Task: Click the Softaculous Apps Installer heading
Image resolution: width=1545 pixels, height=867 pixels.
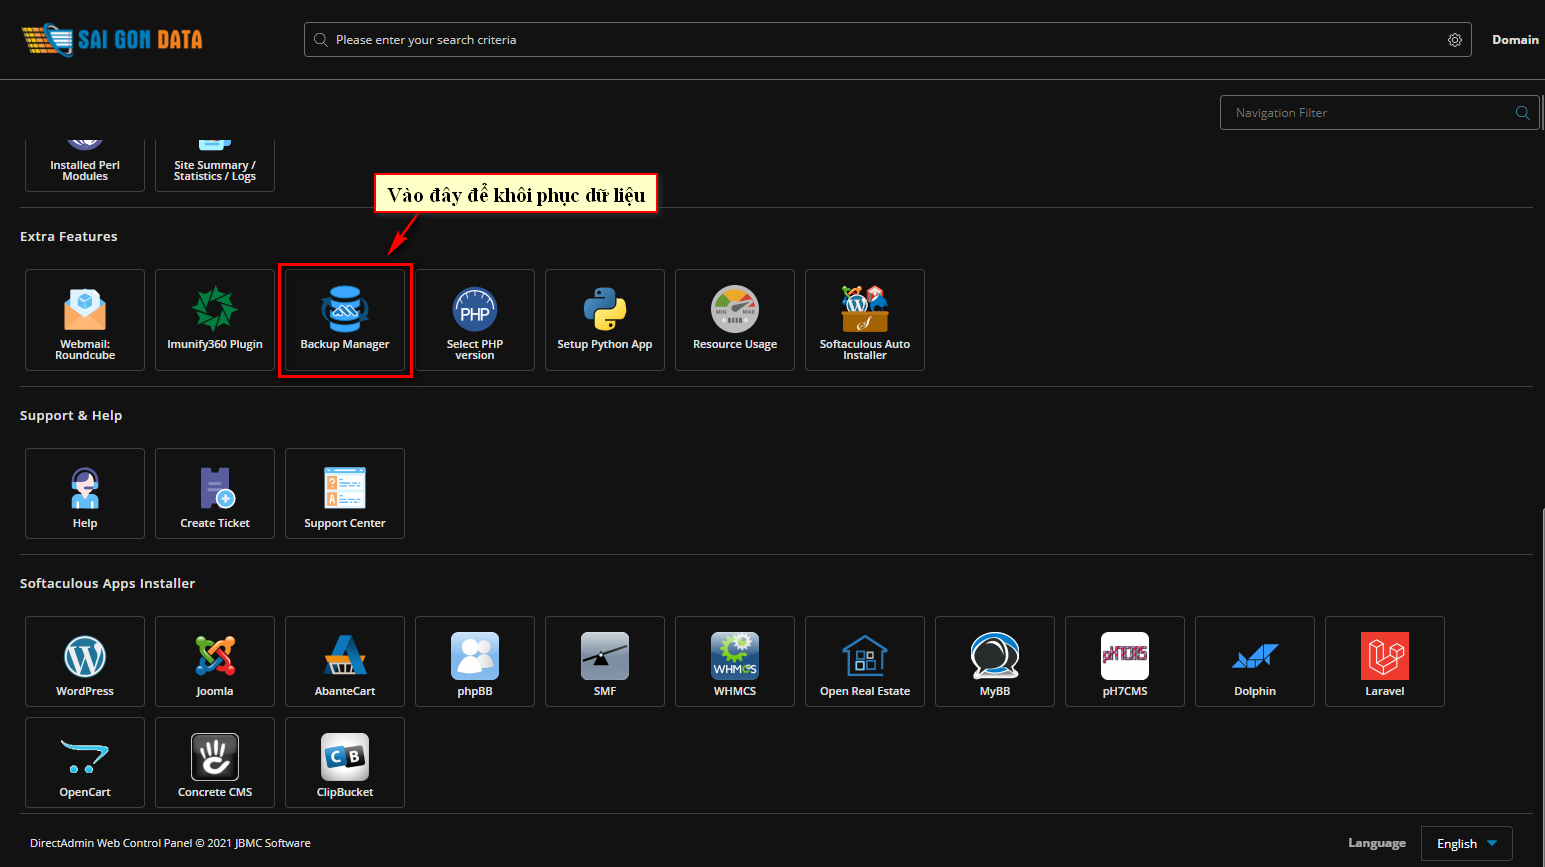Action: [x=107, y=584]
